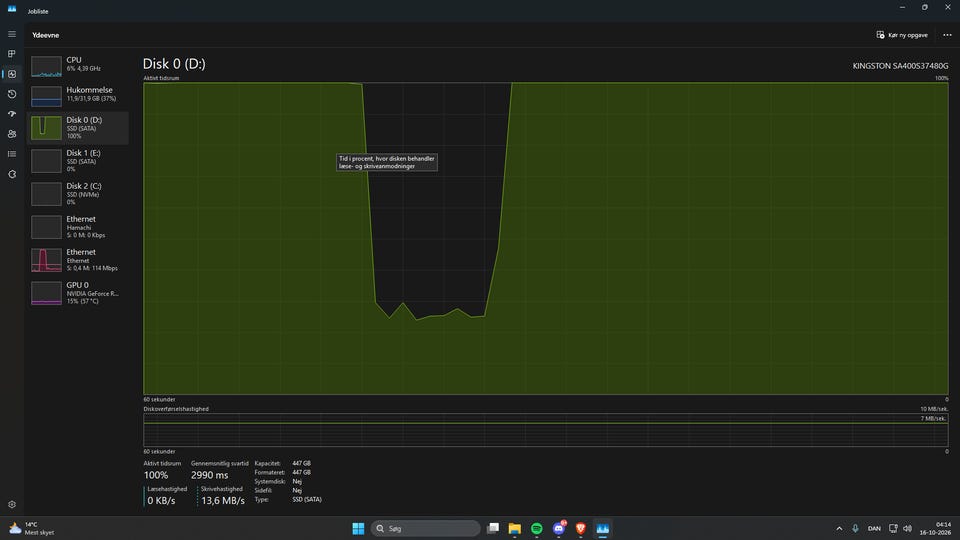
Task: Open the three-dot more options menu
Action: tap(947, 35)
